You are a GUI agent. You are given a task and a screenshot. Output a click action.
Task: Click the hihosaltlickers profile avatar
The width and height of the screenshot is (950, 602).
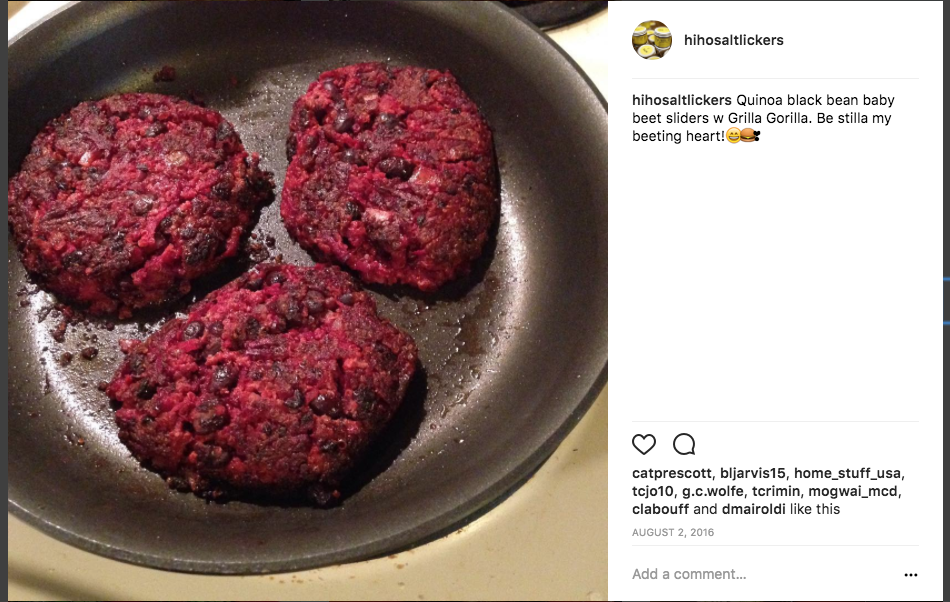652,40
